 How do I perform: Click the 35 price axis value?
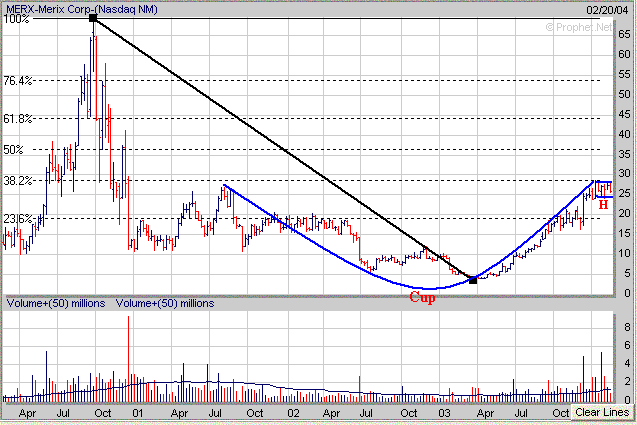624,154
